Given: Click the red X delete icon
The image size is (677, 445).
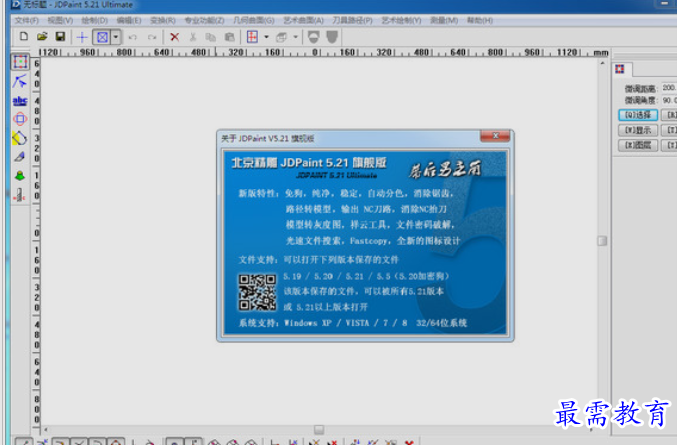Looking at the screenshot, I should coord(174,37).
